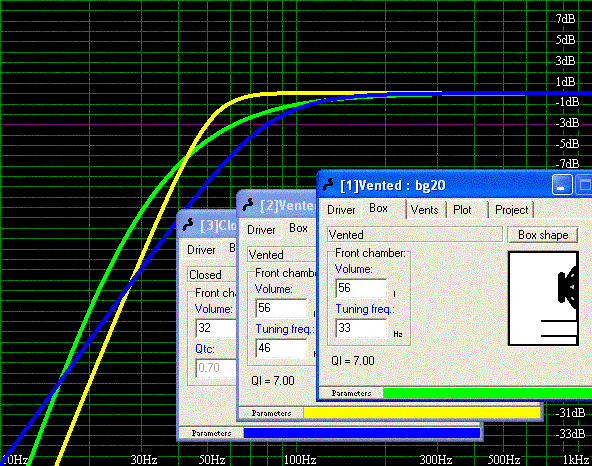Switch to the Vents tab
This screenshot has width=592, height=466.
tap(424, 210)
